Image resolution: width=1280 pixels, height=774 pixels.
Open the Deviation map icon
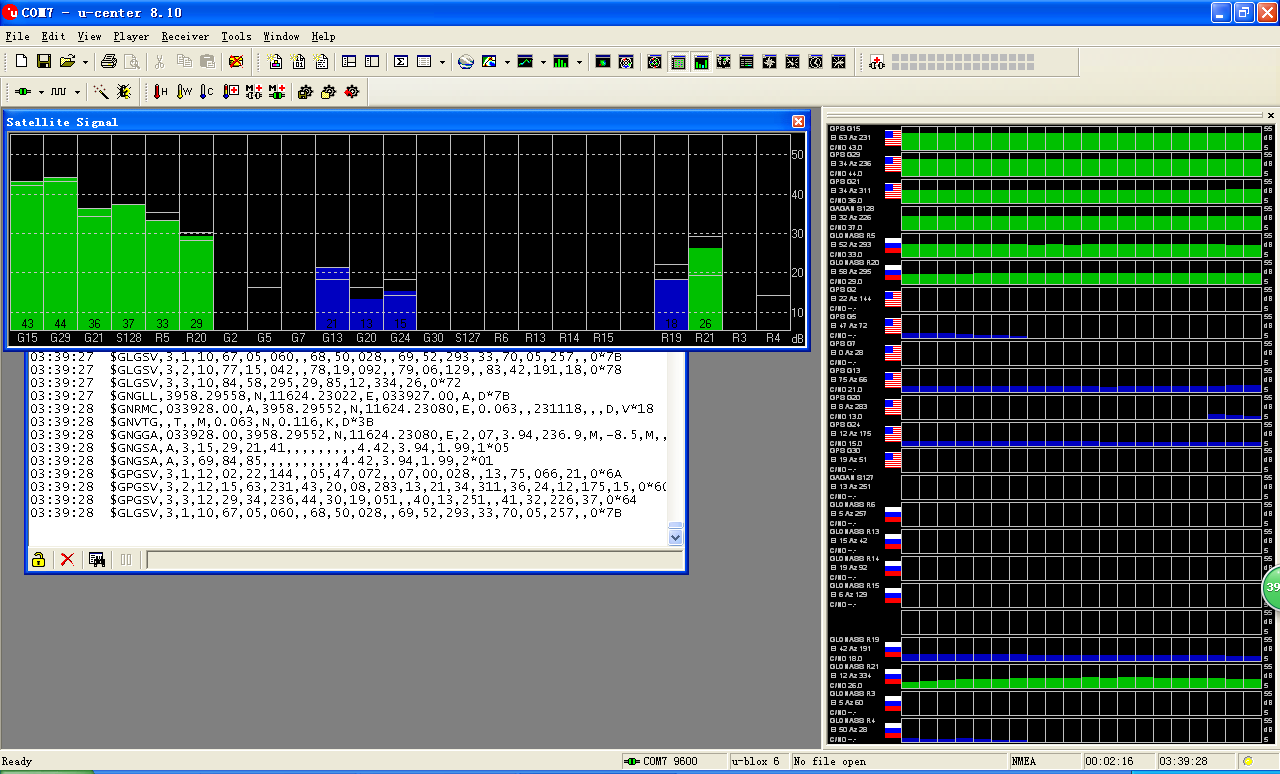pyautogui.click(x=603, y=62)
